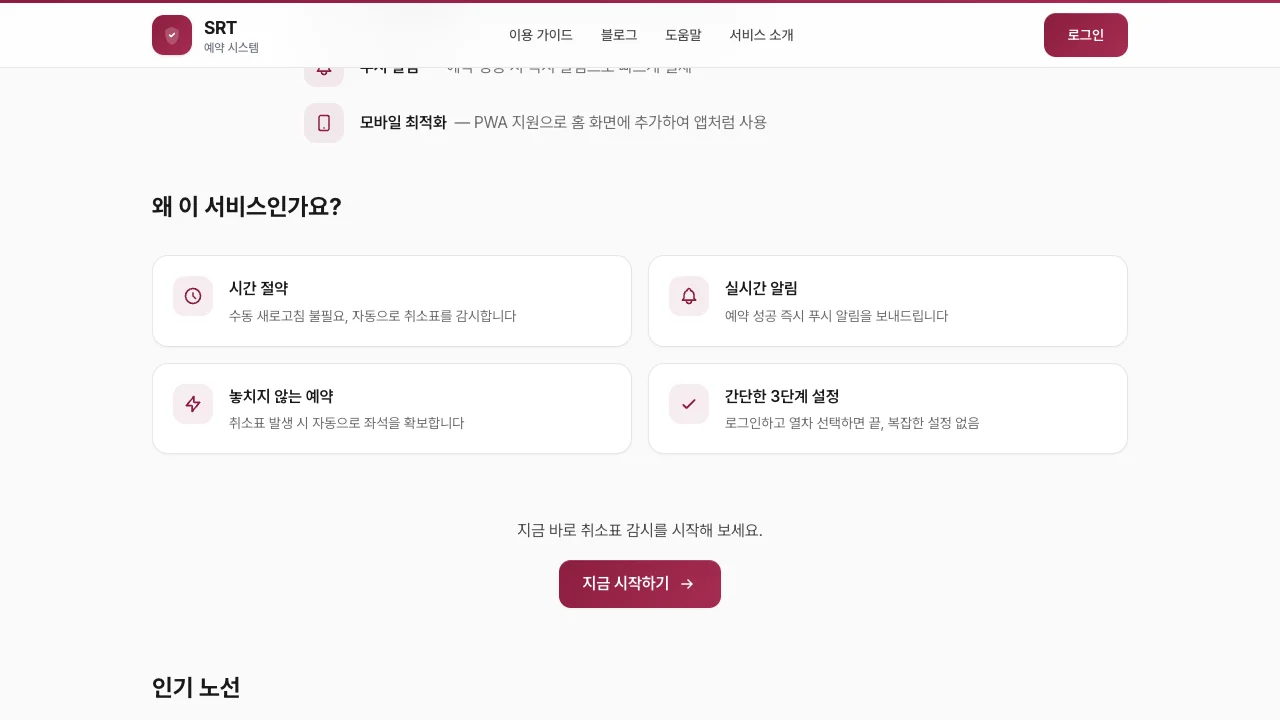
Task: Click the 실시간 알림 feature card
Action: [888, 301]
